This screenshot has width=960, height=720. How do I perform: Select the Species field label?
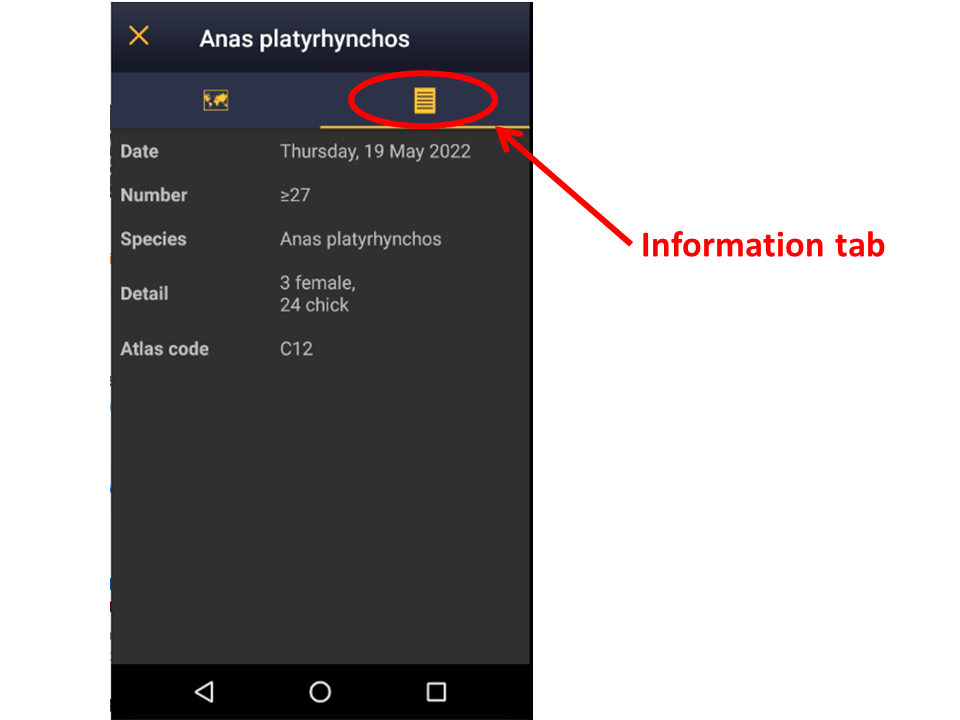(x=153, y=239)
